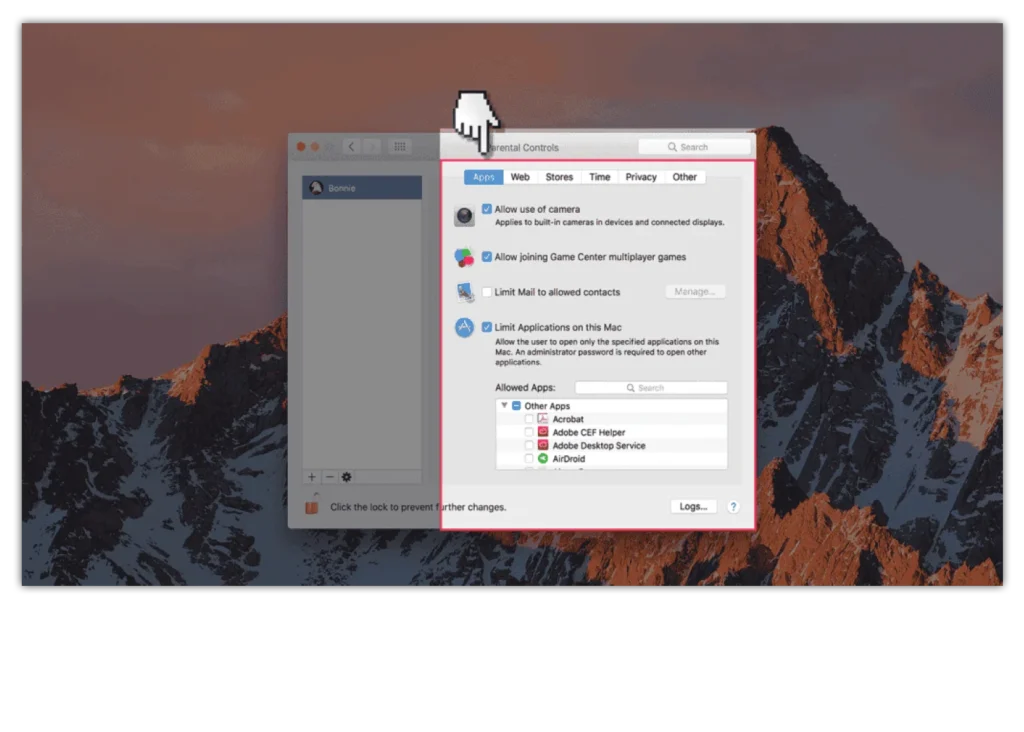Uncheck Limit Applications on this Mac
1024x732 pixels.
click(487, 327)
